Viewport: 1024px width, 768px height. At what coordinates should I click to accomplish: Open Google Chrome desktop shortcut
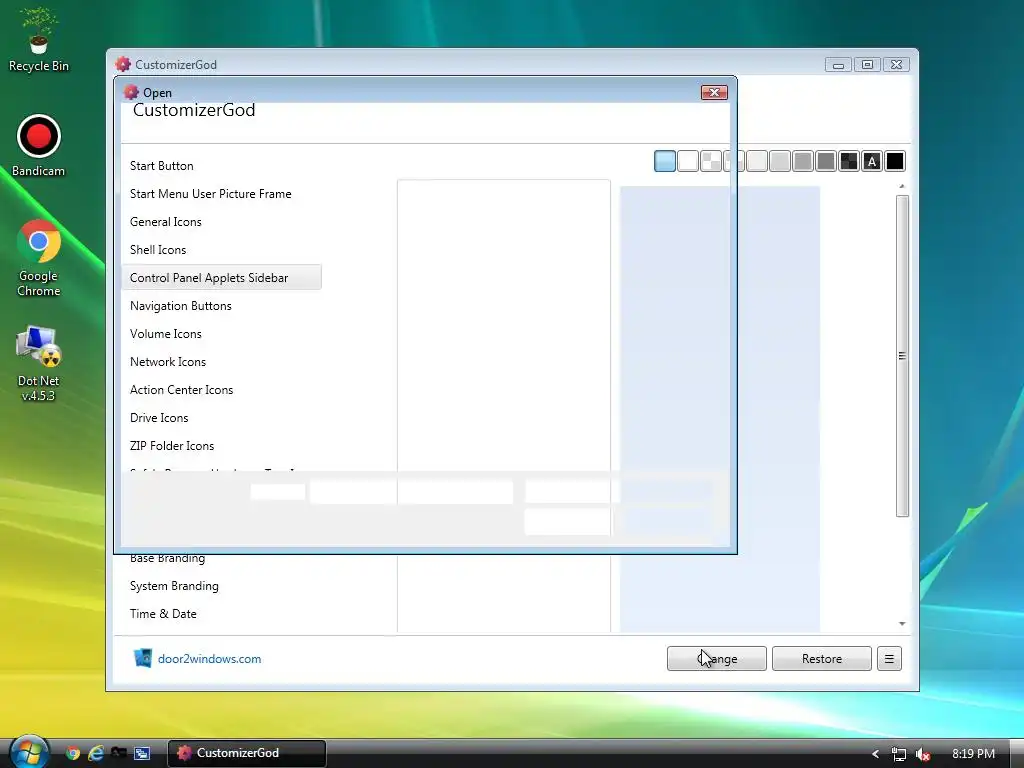click(x=39, y=258)
